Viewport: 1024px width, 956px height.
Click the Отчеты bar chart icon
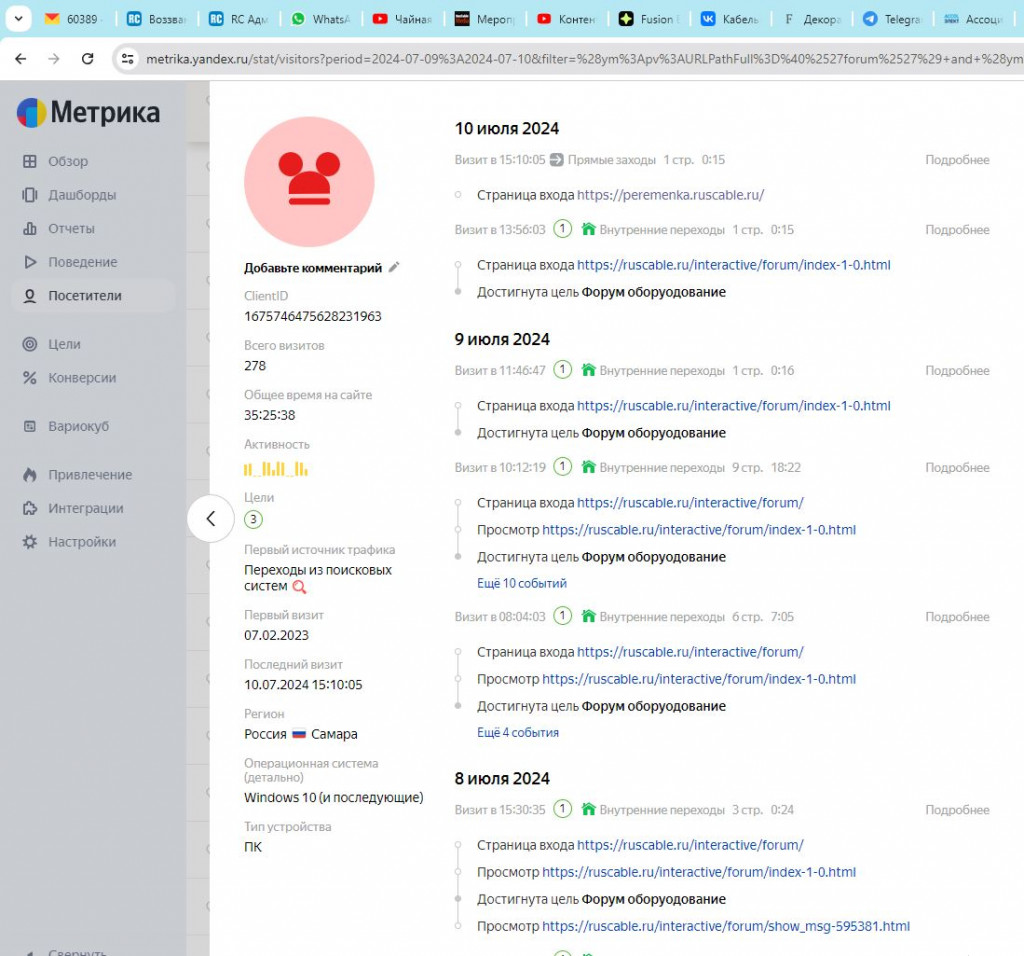coord(30,229)
